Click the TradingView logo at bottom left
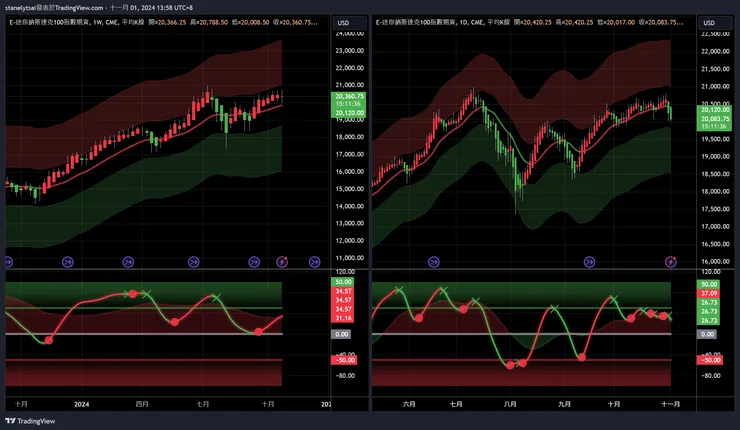 pyautogui.click(x=30, y=421)
